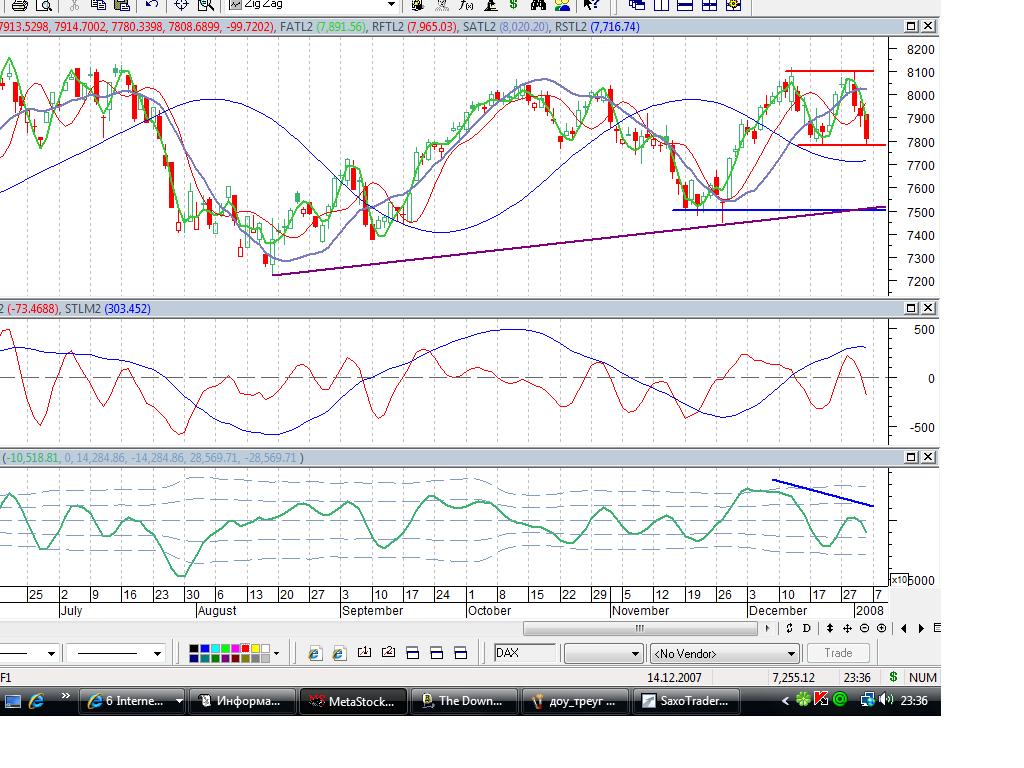Pick the cyan color swatch
This screenshot has width=1024, height=768.
214,648
